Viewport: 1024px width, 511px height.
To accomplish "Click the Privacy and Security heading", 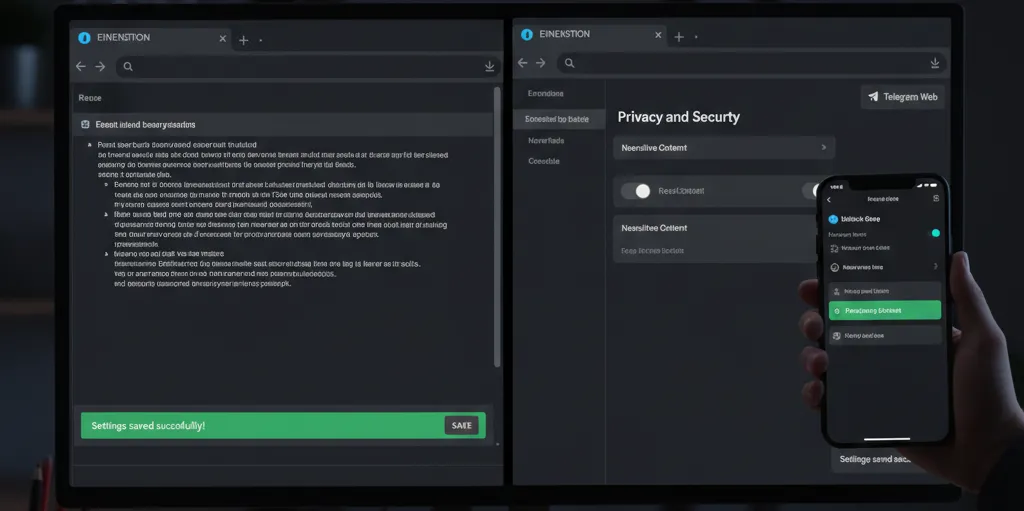I will [679, 117].
